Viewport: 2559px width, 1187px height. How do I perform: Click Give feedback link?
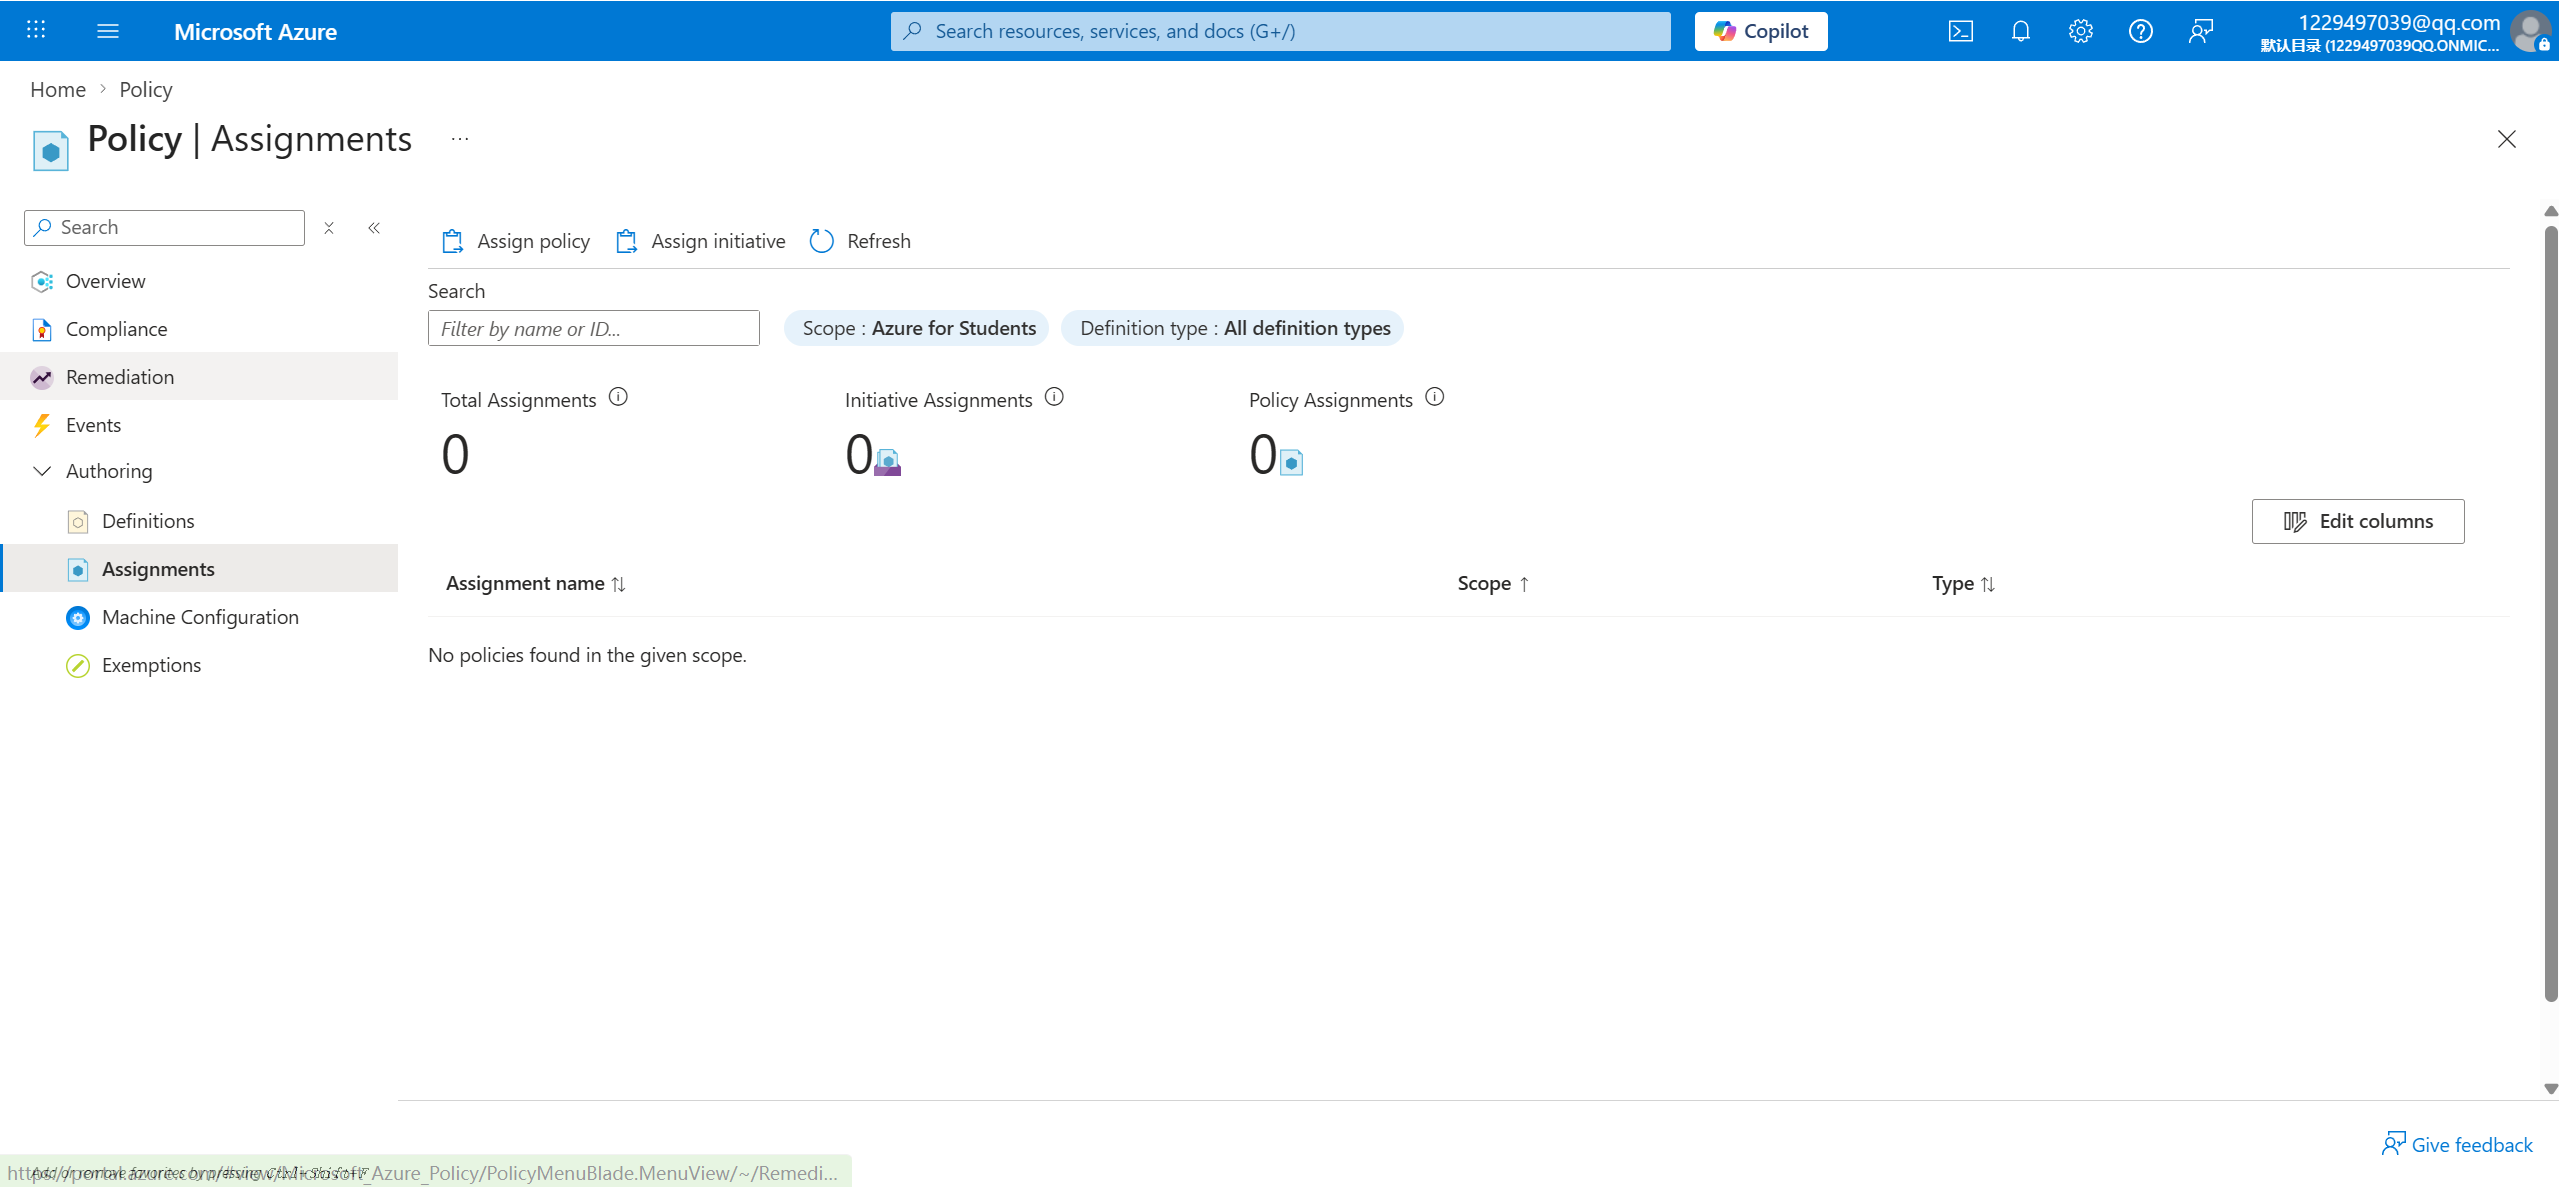point(2457,1144)
